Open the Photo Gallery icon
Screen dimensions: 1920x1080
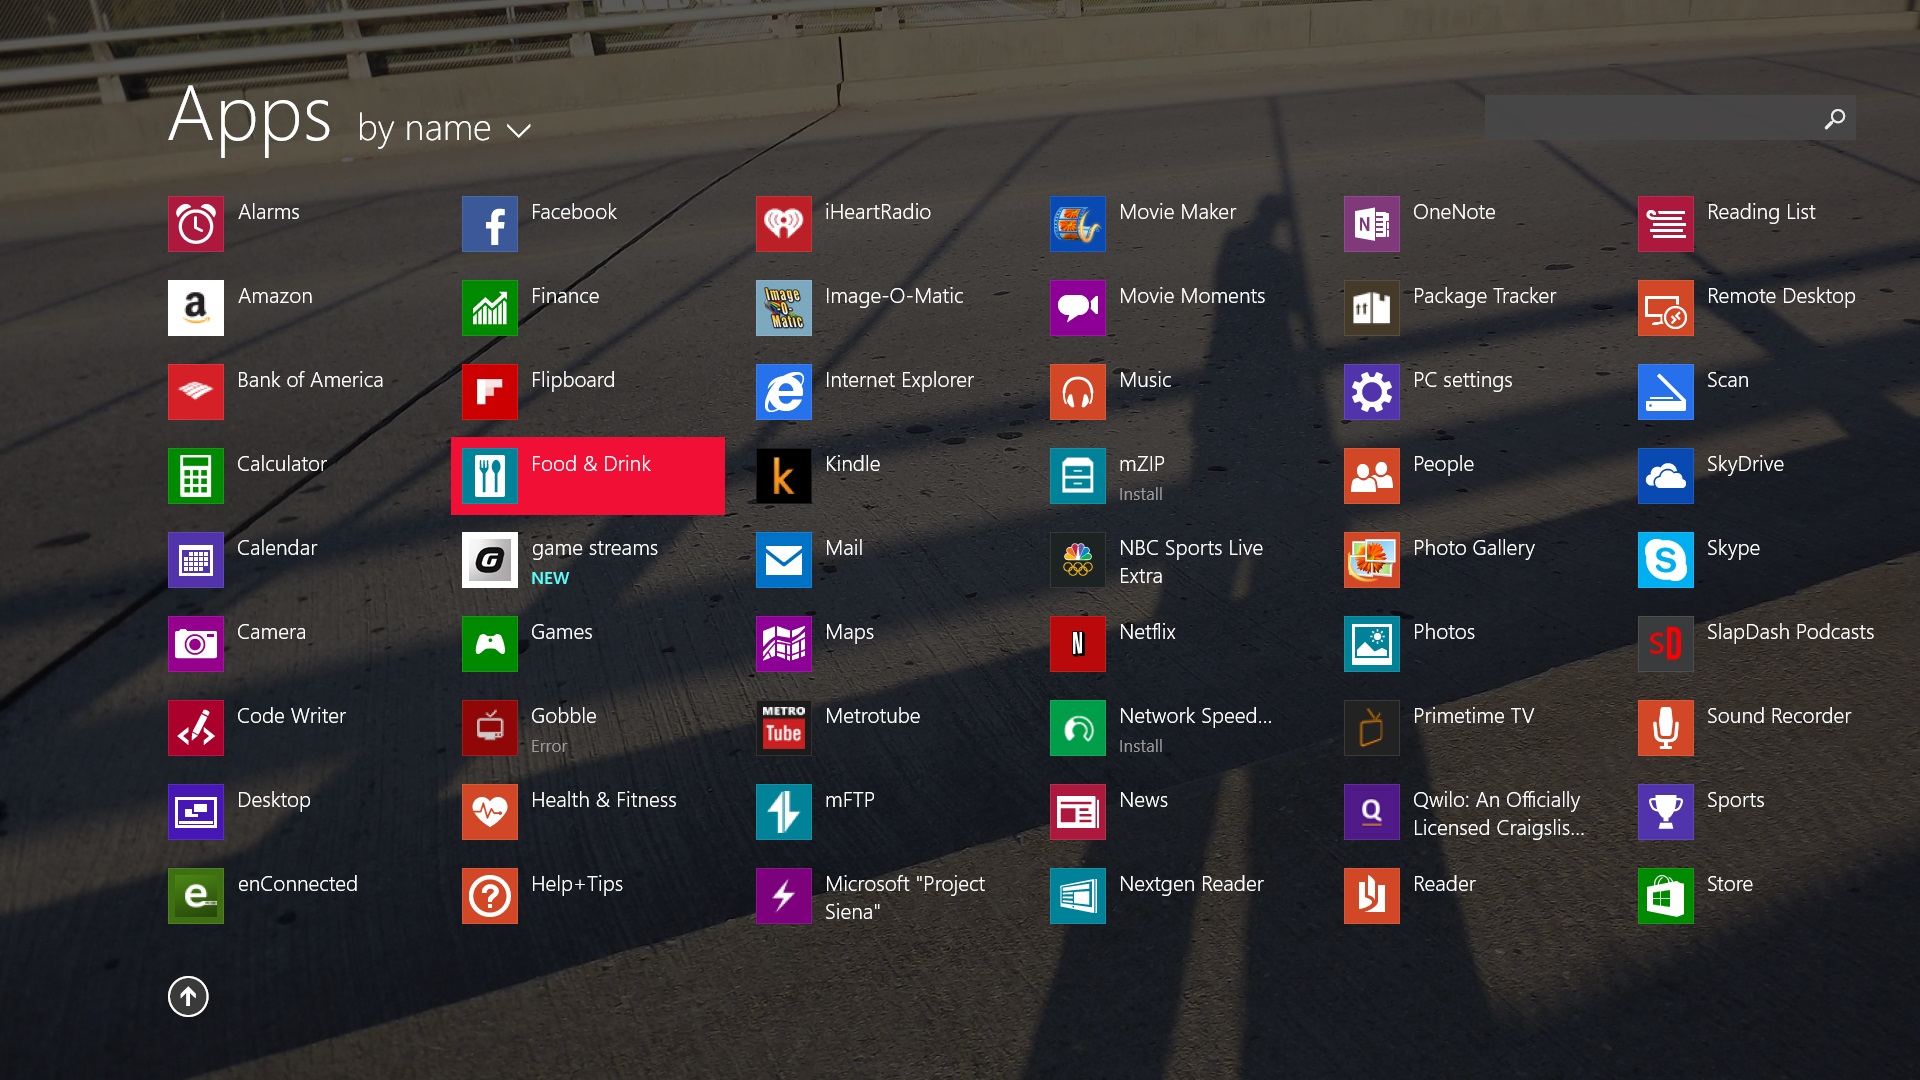1372,560
